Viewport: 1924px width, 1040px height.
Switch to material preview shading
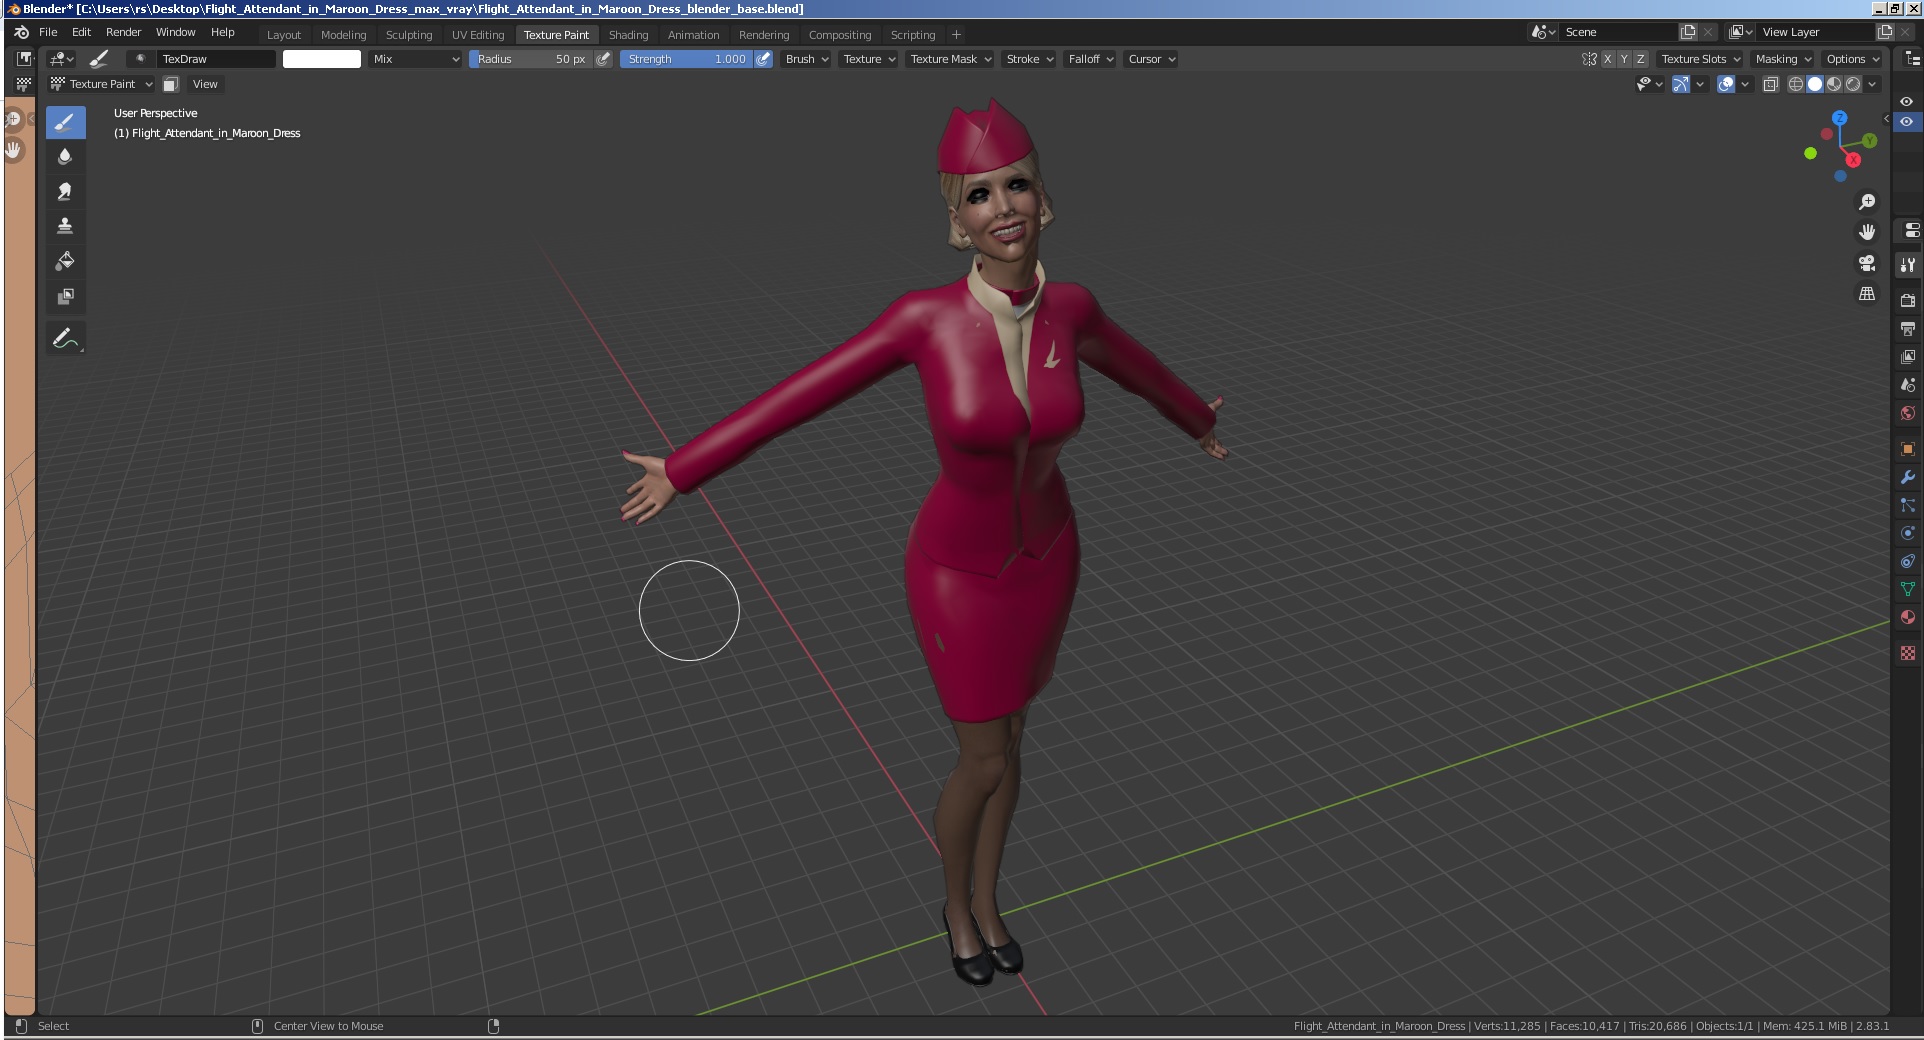(x=1834, y=84)
